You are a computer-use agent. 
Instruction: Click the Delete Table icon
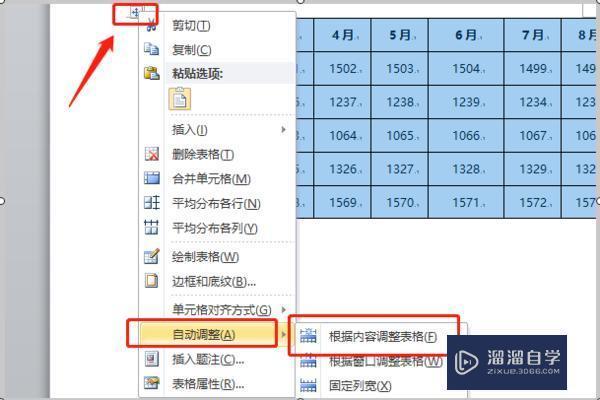tap(152, 154)
